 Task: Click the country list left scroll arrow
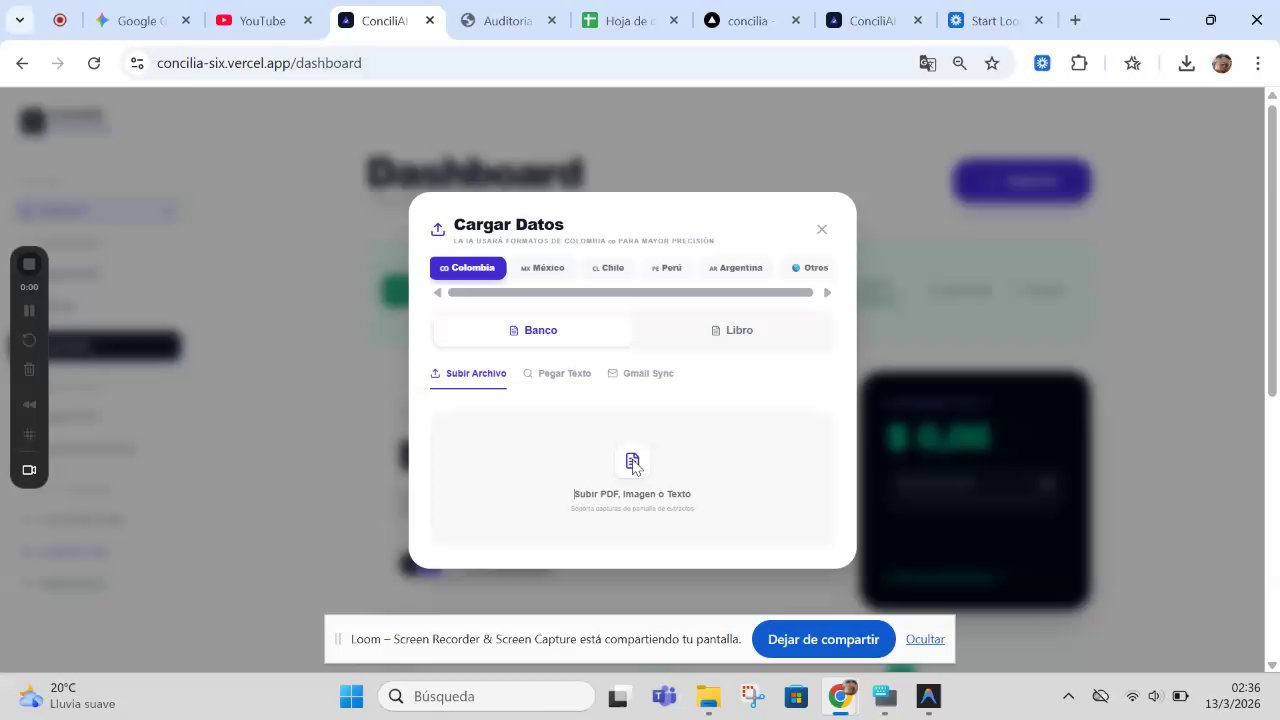pyautogui.click(x=437, y=293)
